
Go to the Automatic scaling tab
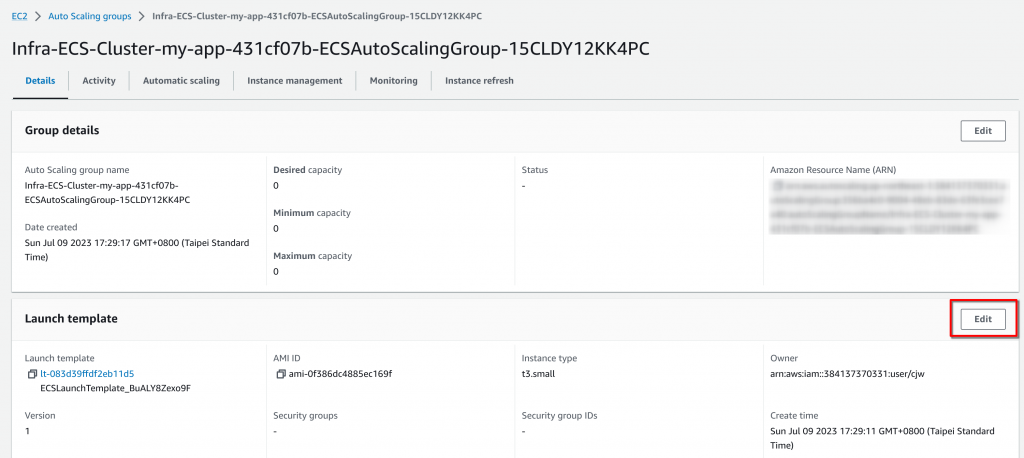[181, 80]
